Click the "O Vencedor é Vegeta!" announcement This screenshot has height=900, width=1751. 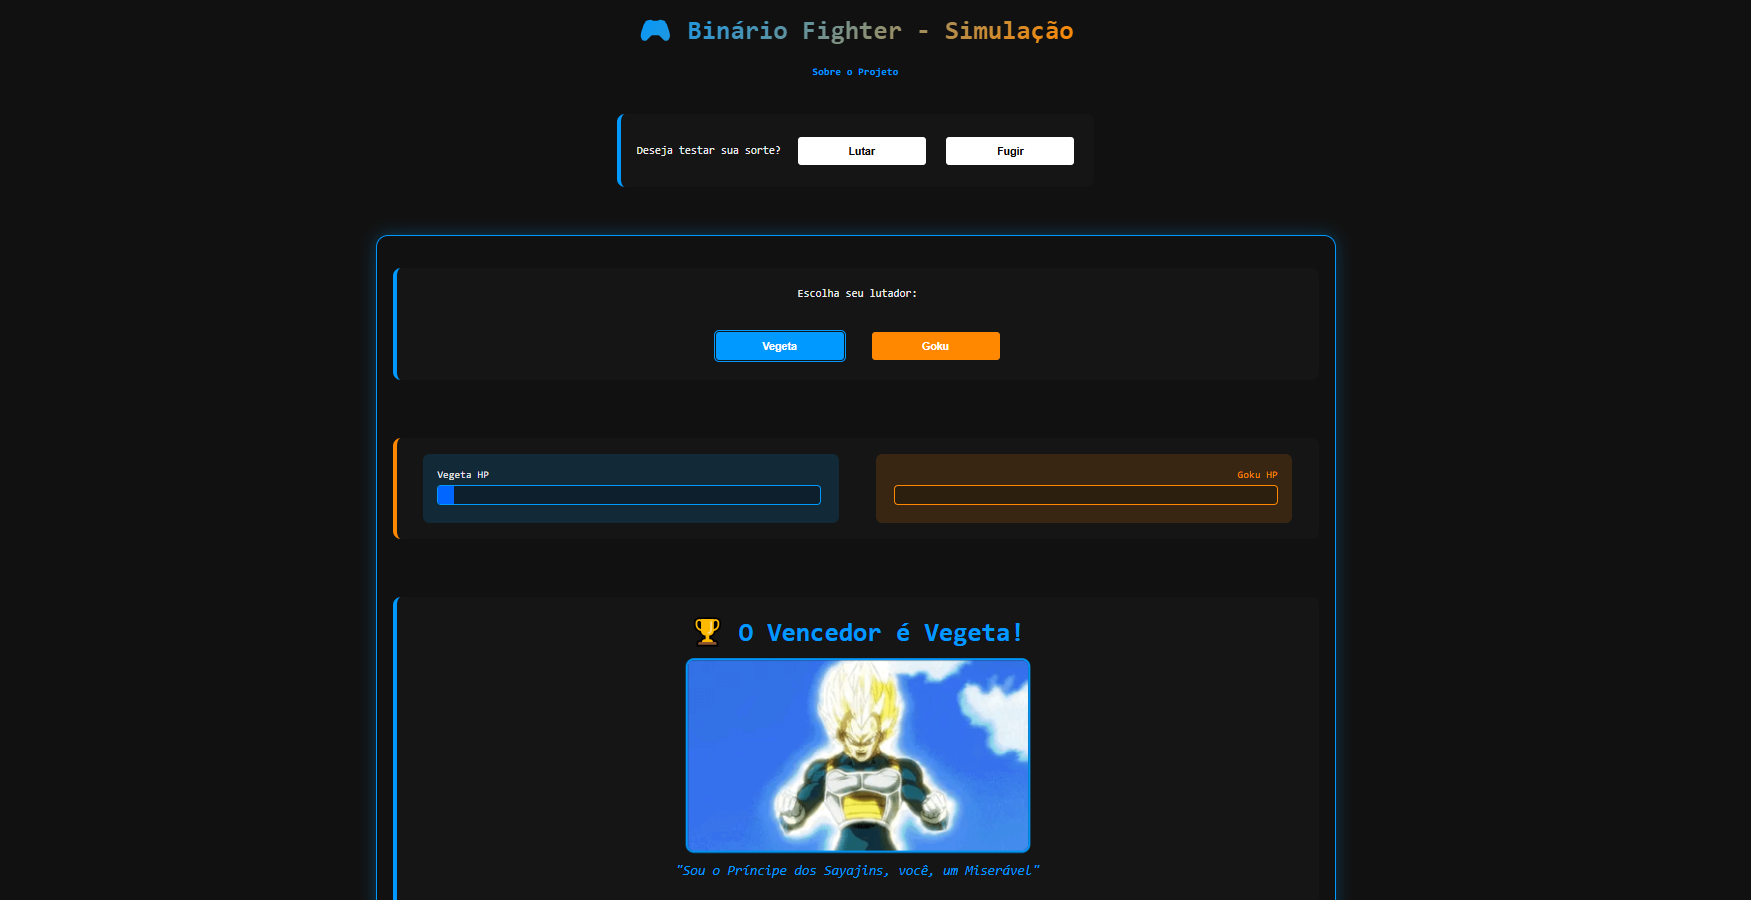tap(879, 632)
